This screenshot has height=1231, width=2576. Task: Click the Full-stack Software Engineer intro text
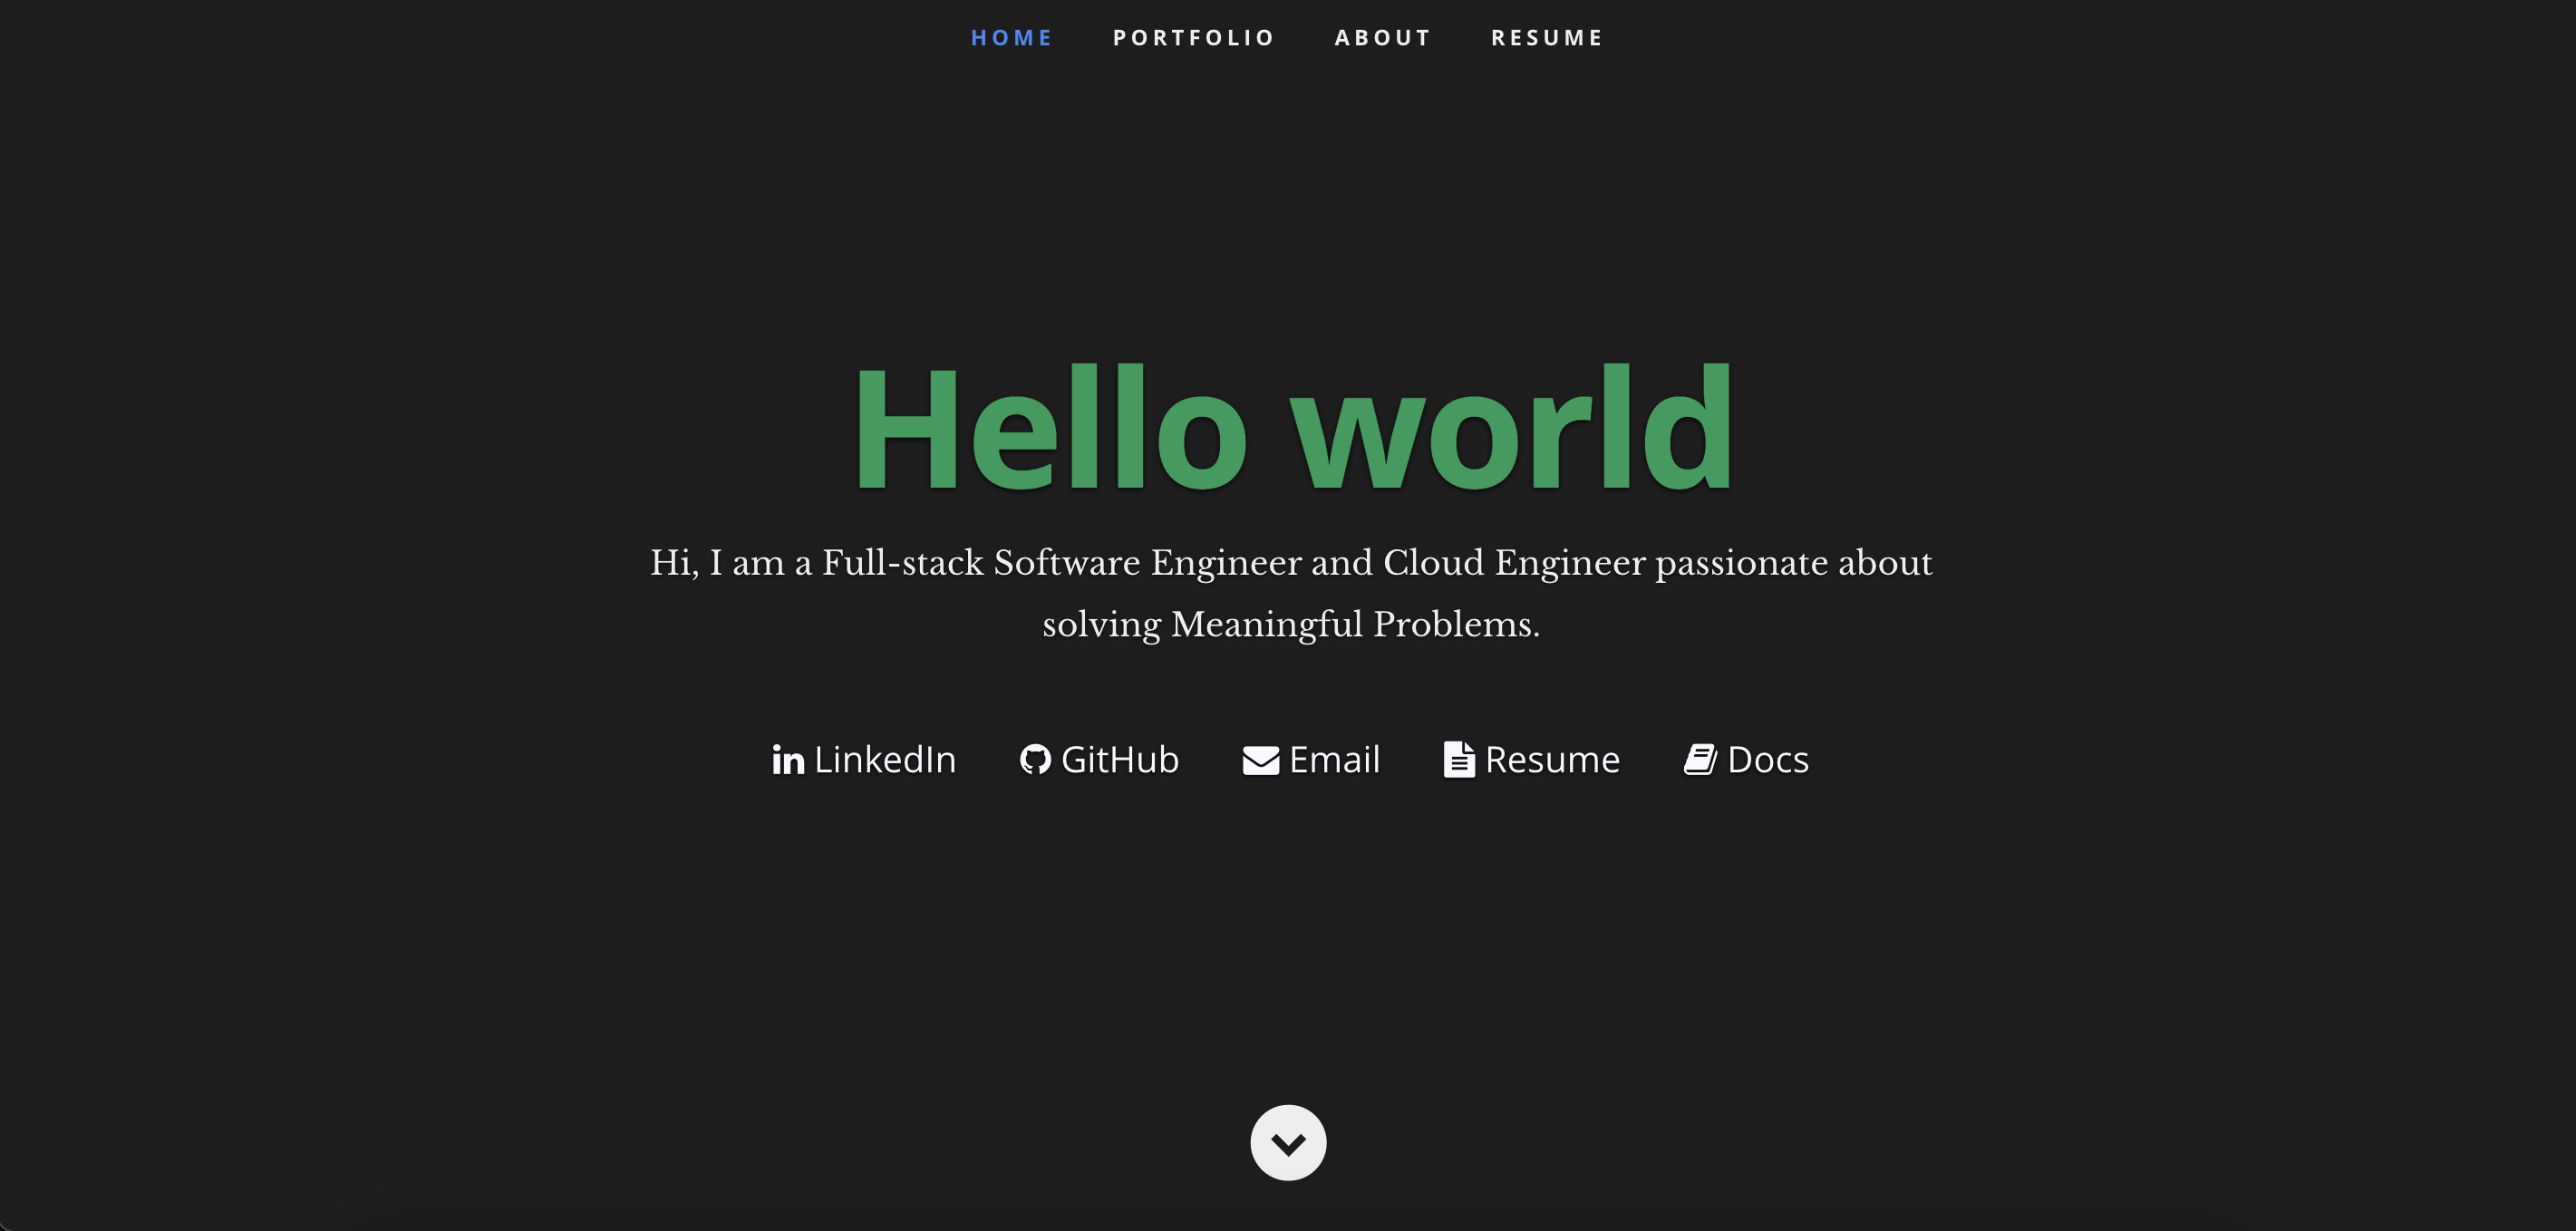point(1291,563)
